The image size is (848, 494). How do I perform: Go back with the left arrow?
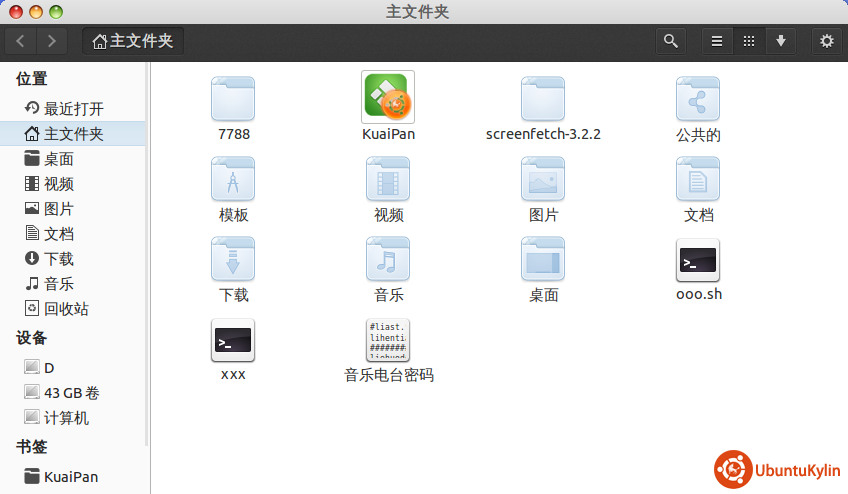click(x=21, y=41)
